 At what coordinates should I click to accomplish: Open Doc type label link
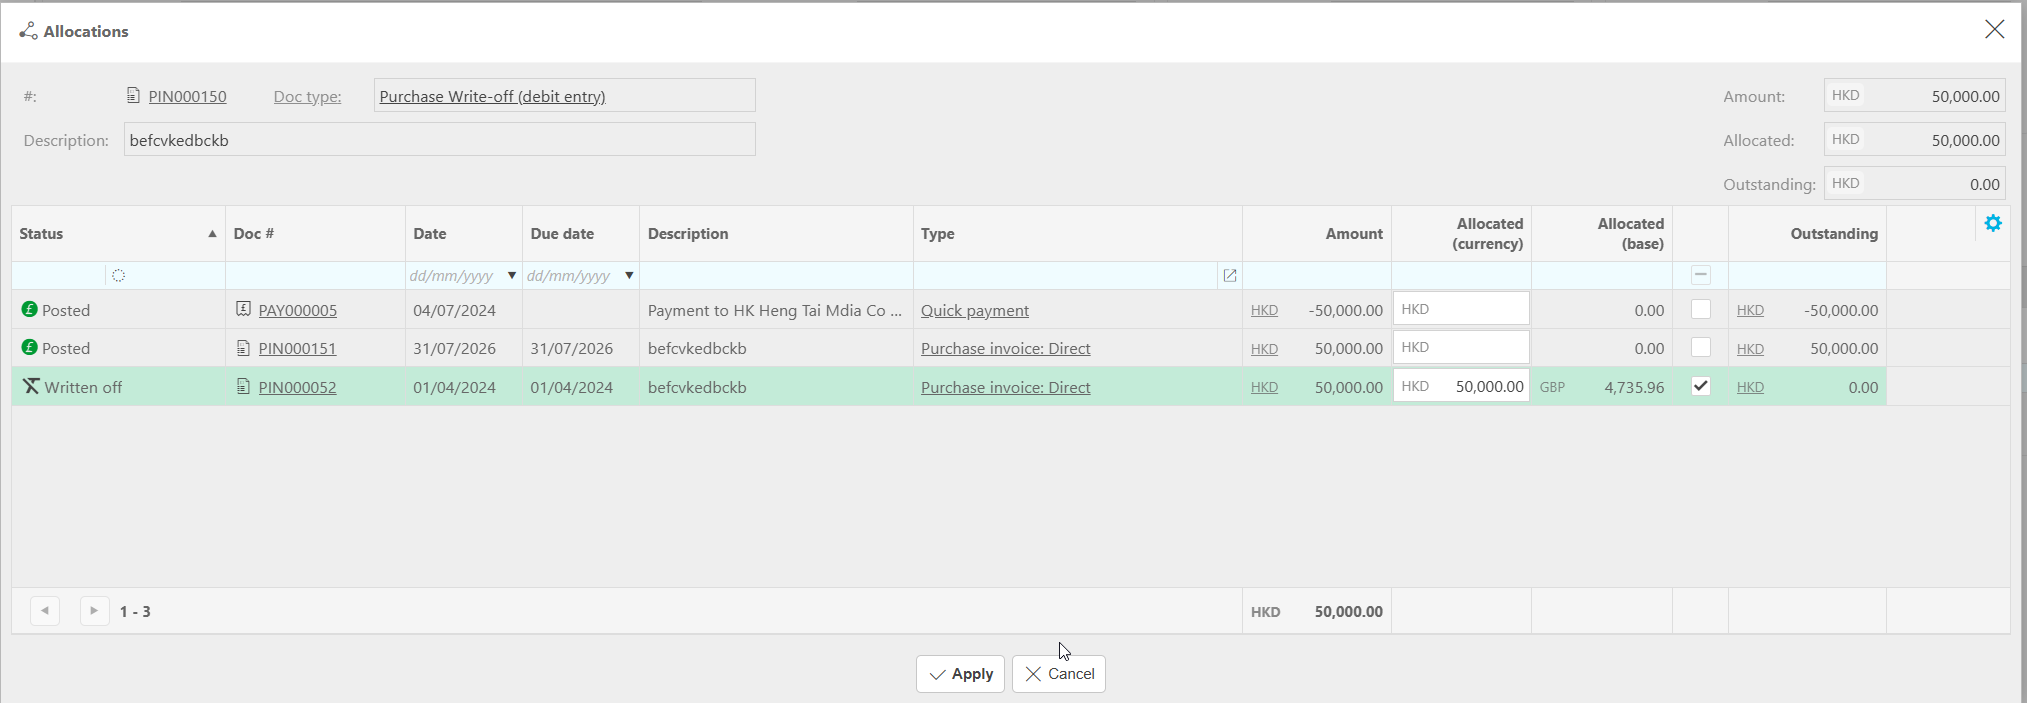(x=307, y=96)
